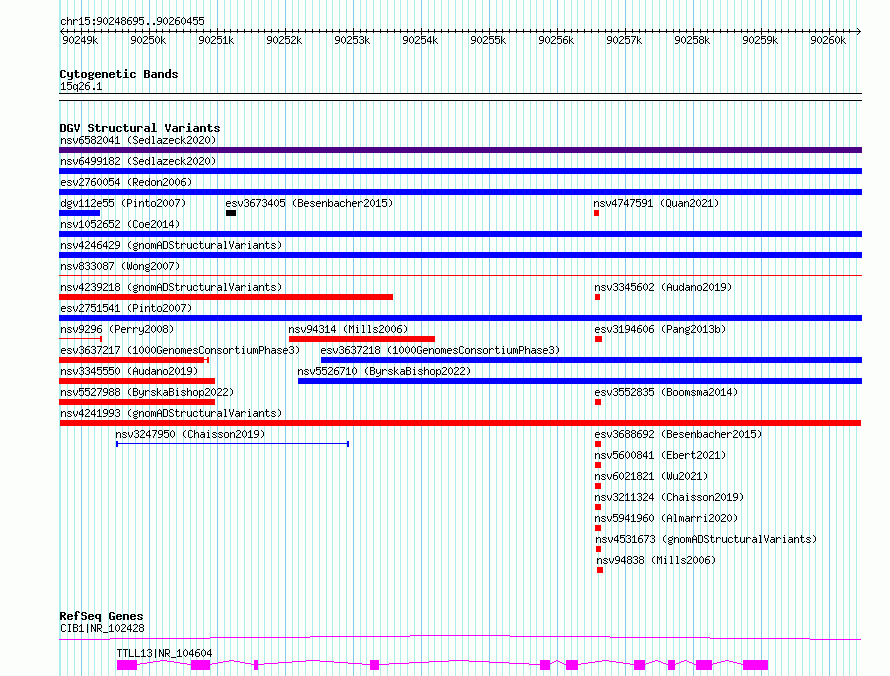Click the red nsv6021821 marker
The height and width of the screenshot is (676, 890).
598,486
